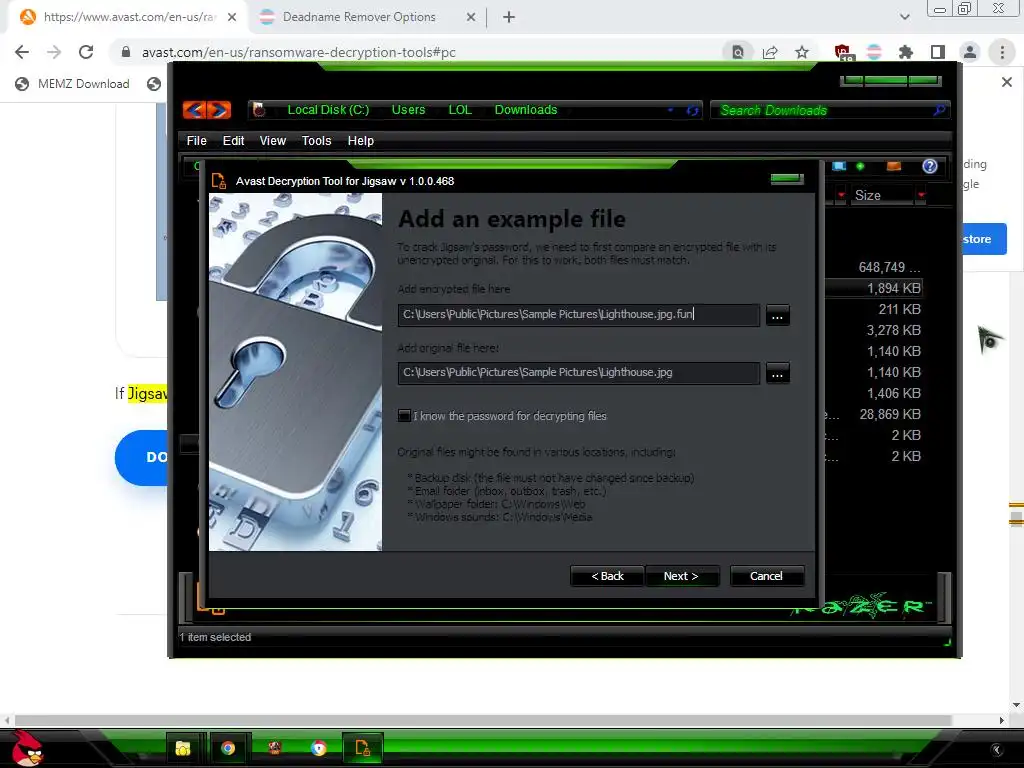
Task: Open address bar history dropdown arrow in Explorer
Action: click(670, 110)
